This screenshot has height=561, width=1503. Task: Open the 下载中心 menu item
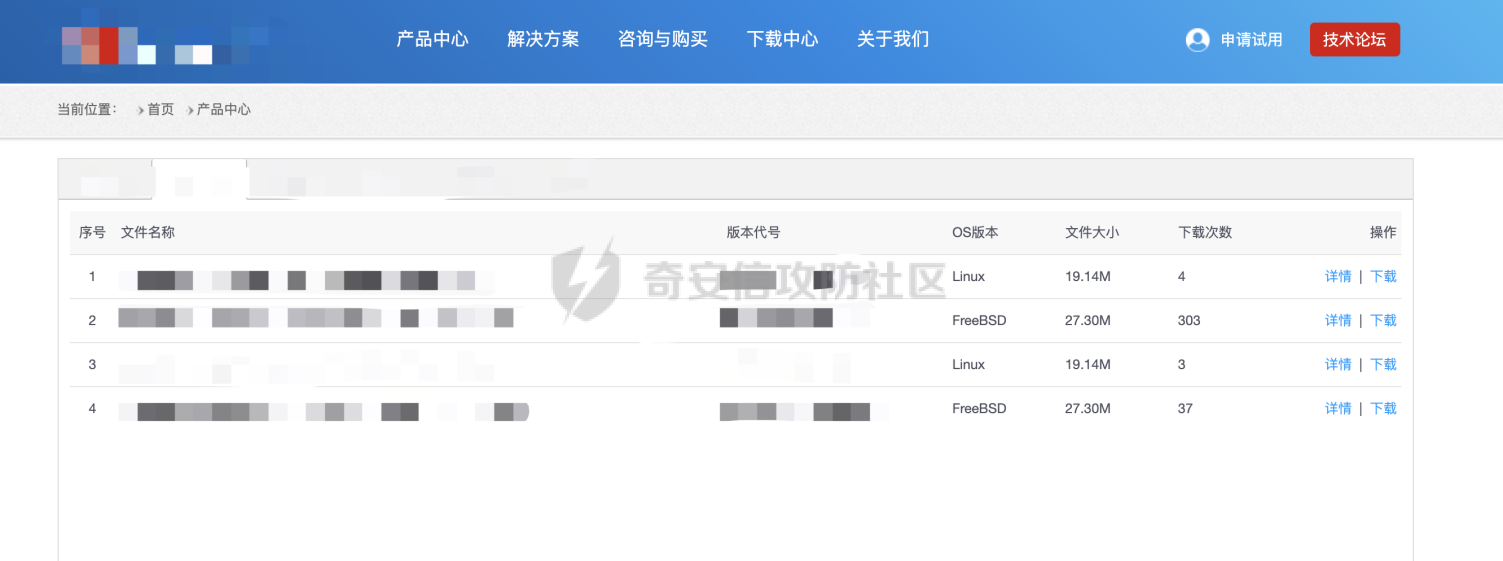click(x=782, y=39)
